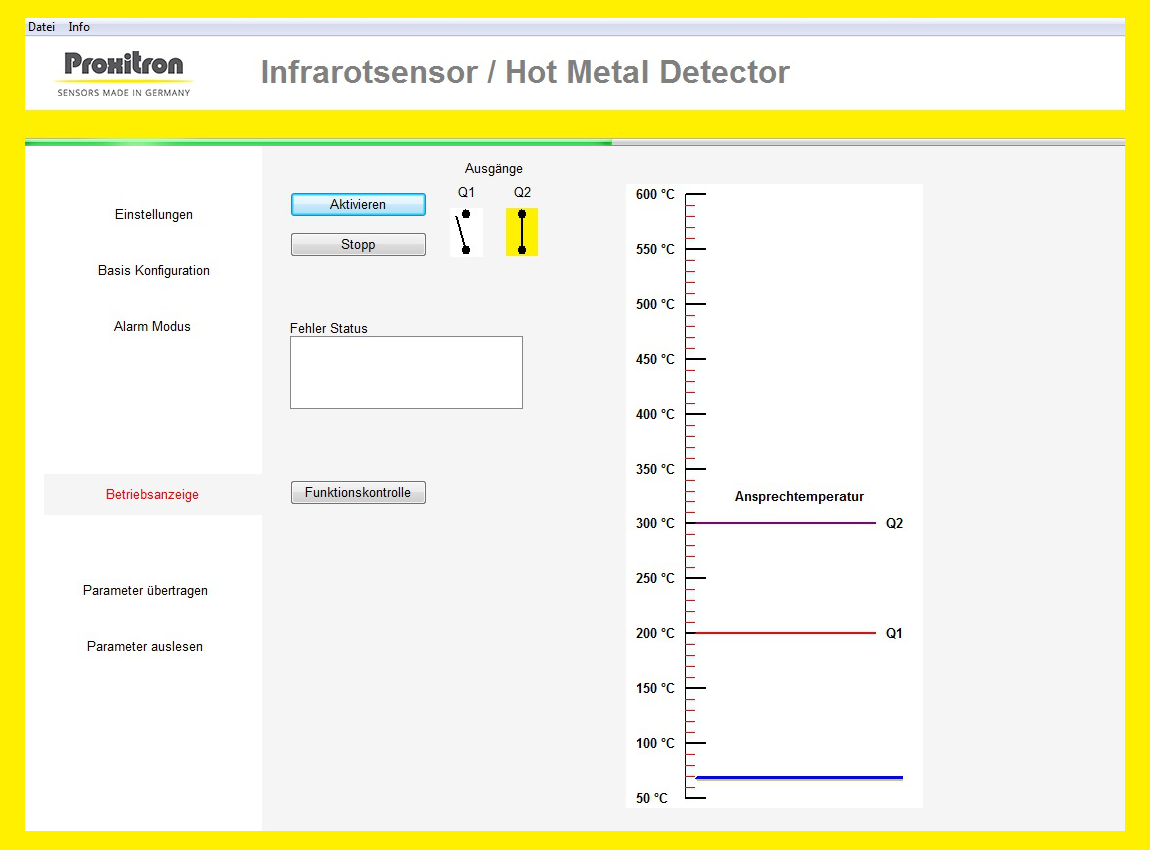Switch to the Einstellungen page

click(x=153, y=214)
